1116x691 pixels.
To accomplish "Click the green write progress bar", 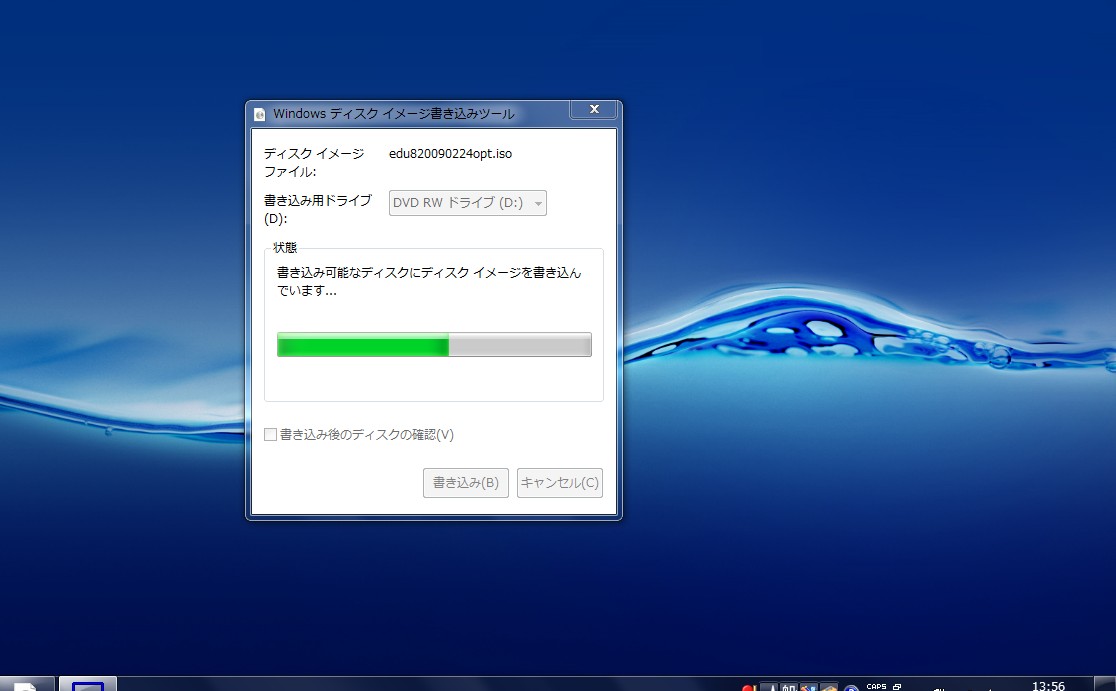I will pos(434,344).
